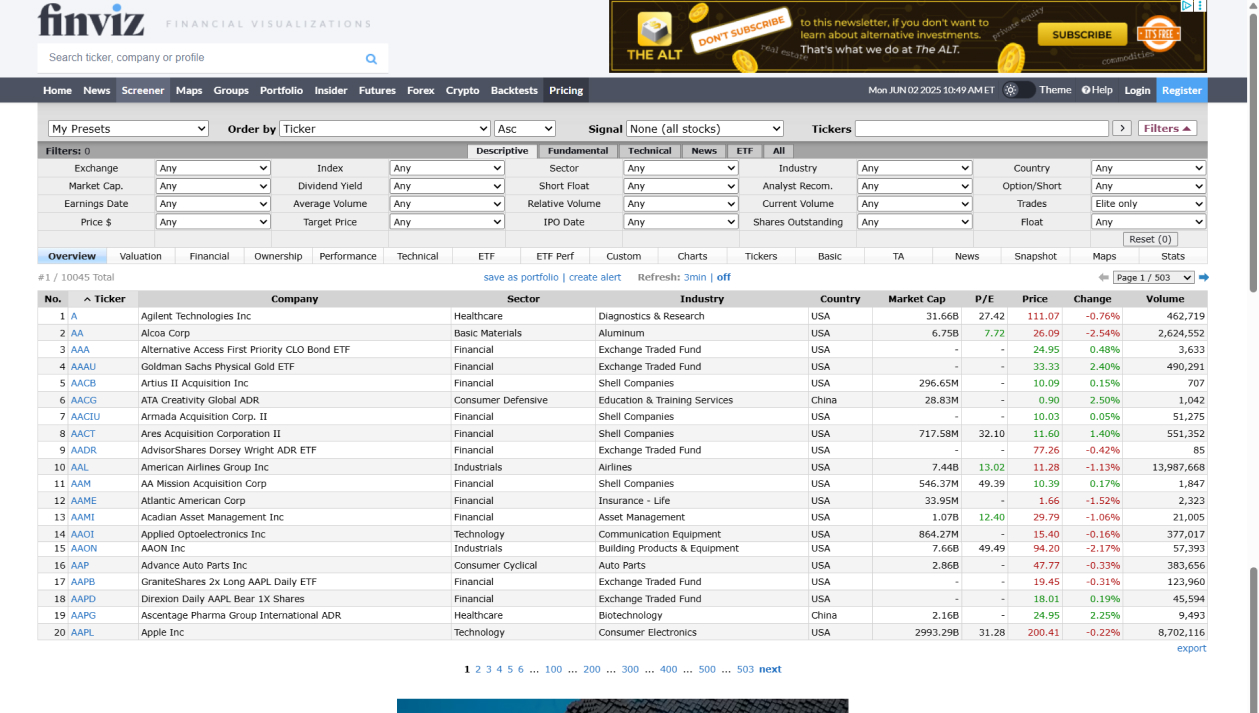Click the export link below the table
Viewport: 1259px width, 713px height.
tap(1191, 648)
